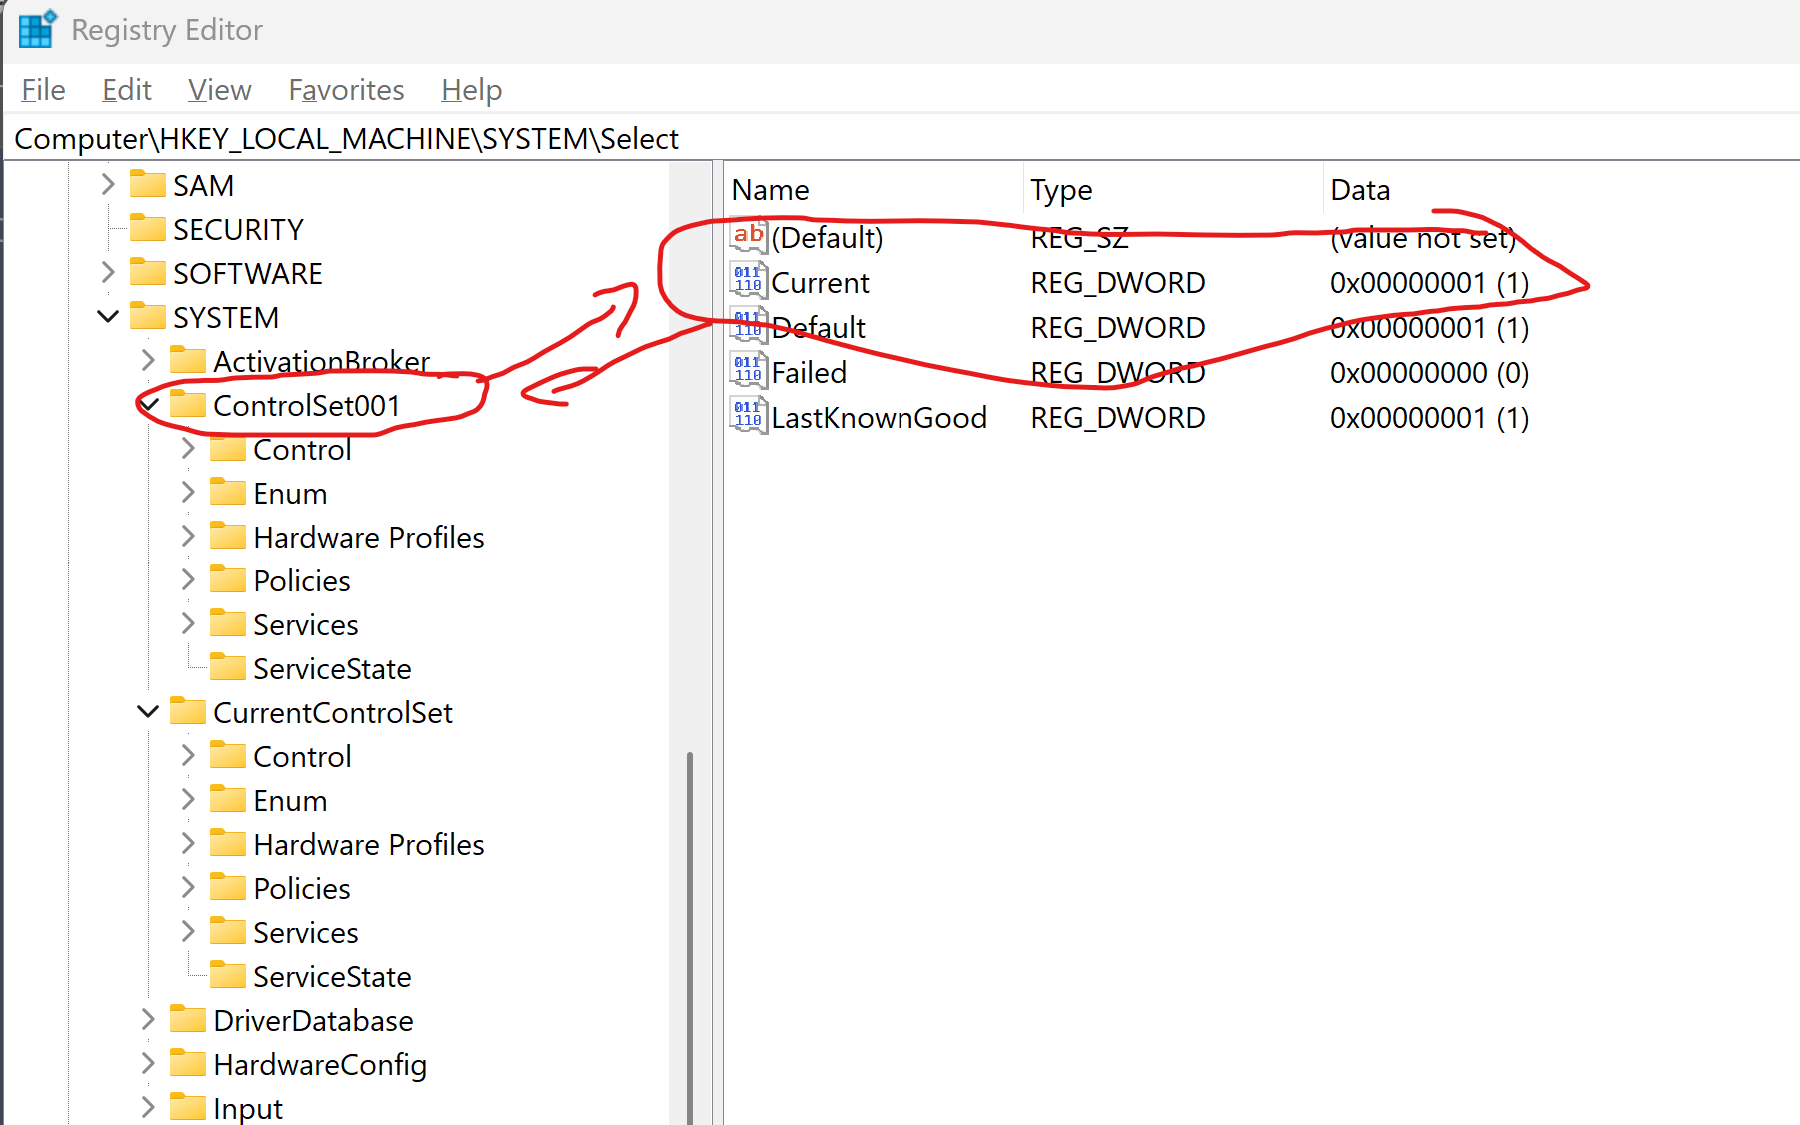Click the DWORD icon beside Current value

pyautogui.click(x=746, y=281)
